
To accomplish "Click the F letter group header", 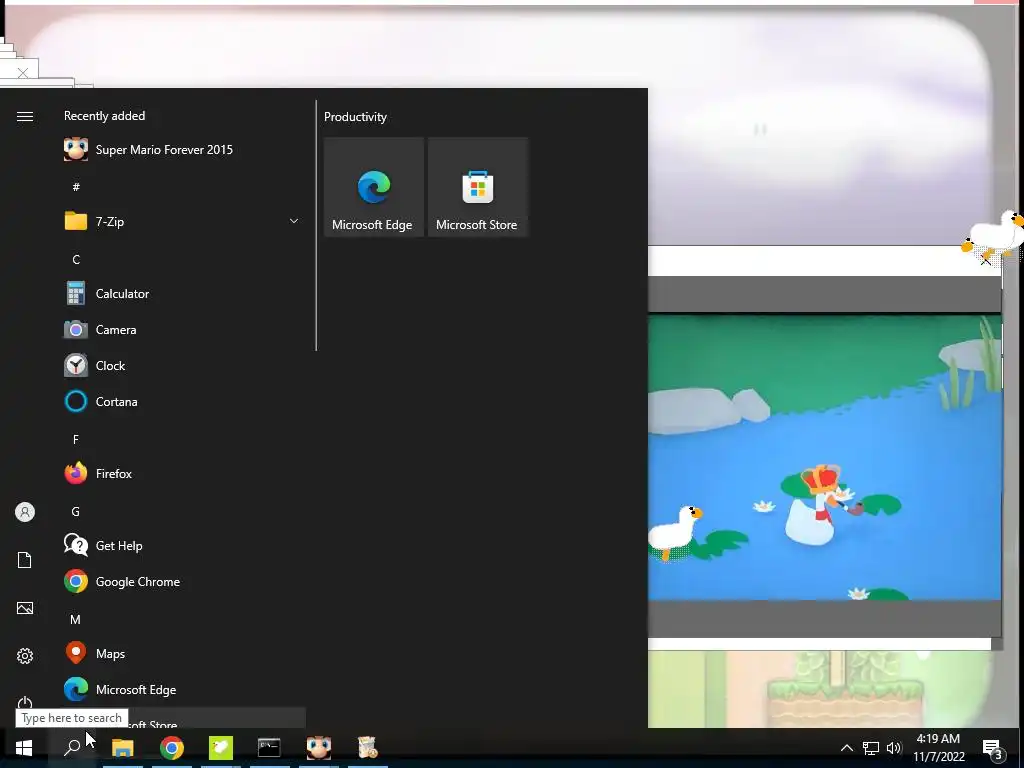I will [x=76, y=439].
